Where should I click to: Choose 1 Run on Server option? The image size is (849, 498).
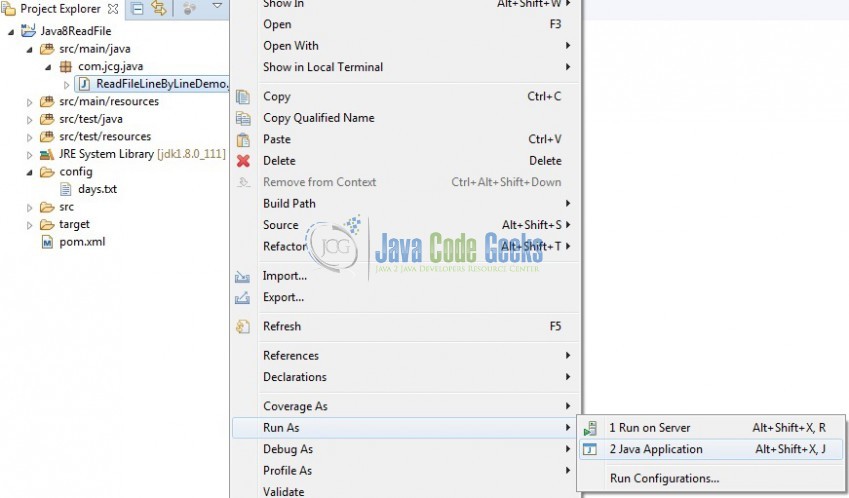711,428
